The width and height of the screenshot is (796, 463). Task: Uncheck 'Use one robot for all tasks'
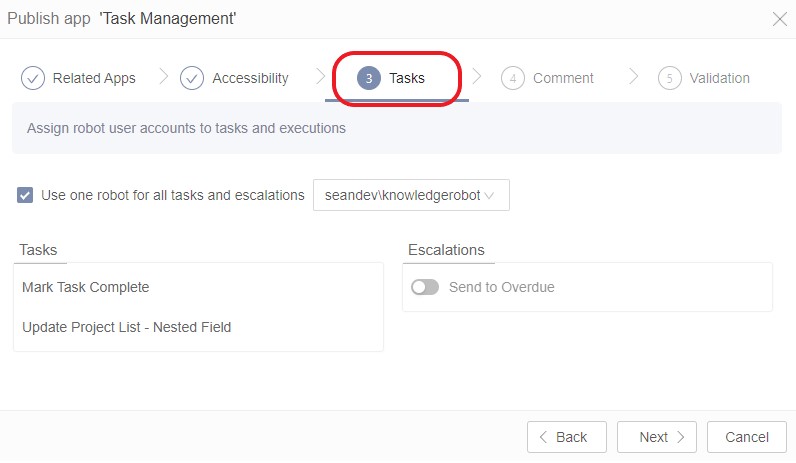tap(26, 195)
